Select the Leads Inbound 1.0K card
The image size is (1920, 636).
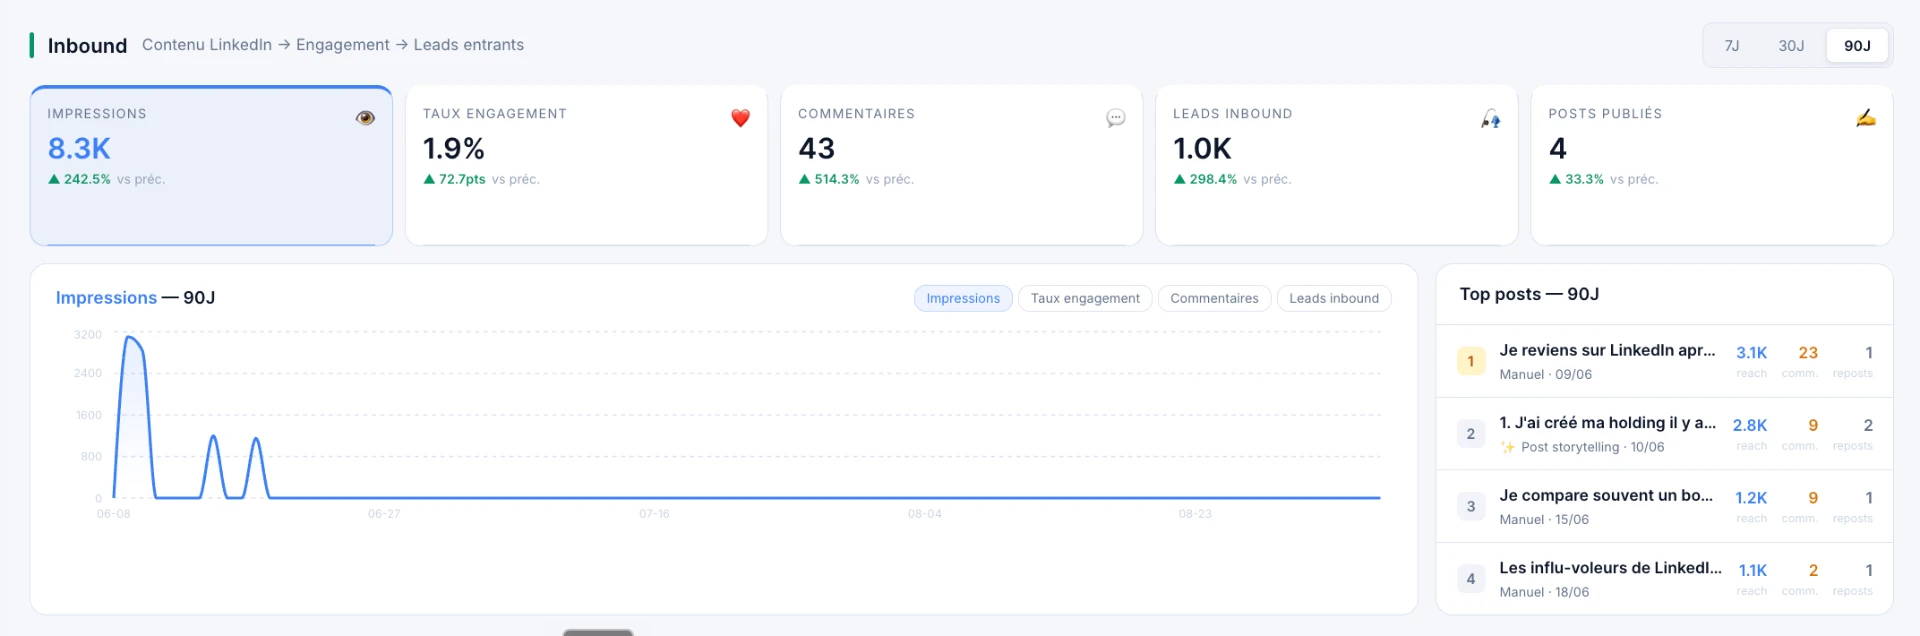[1336, 165]
